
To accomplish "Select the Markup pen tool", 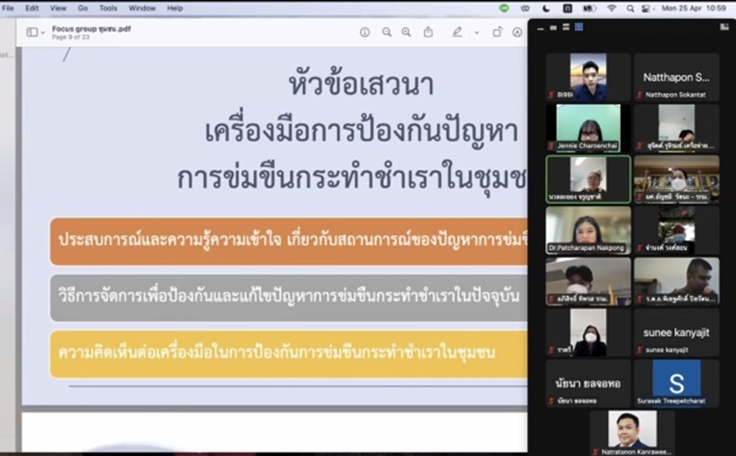I will click(x=457, y=32).
